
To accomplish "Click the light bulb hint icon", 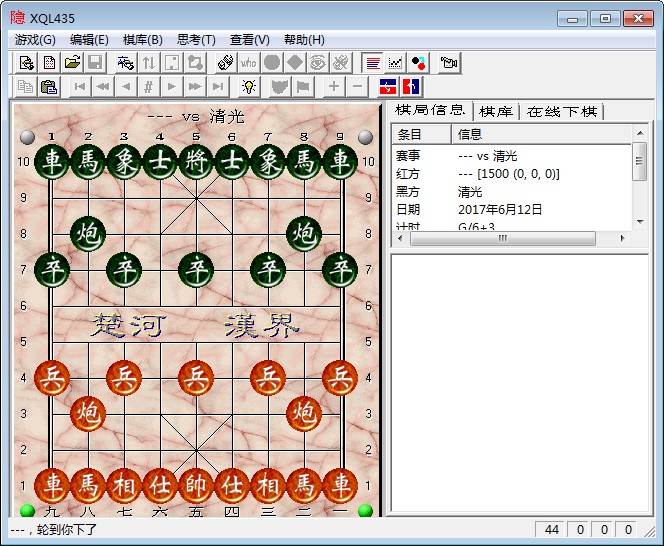I will (x=249, y=87).
